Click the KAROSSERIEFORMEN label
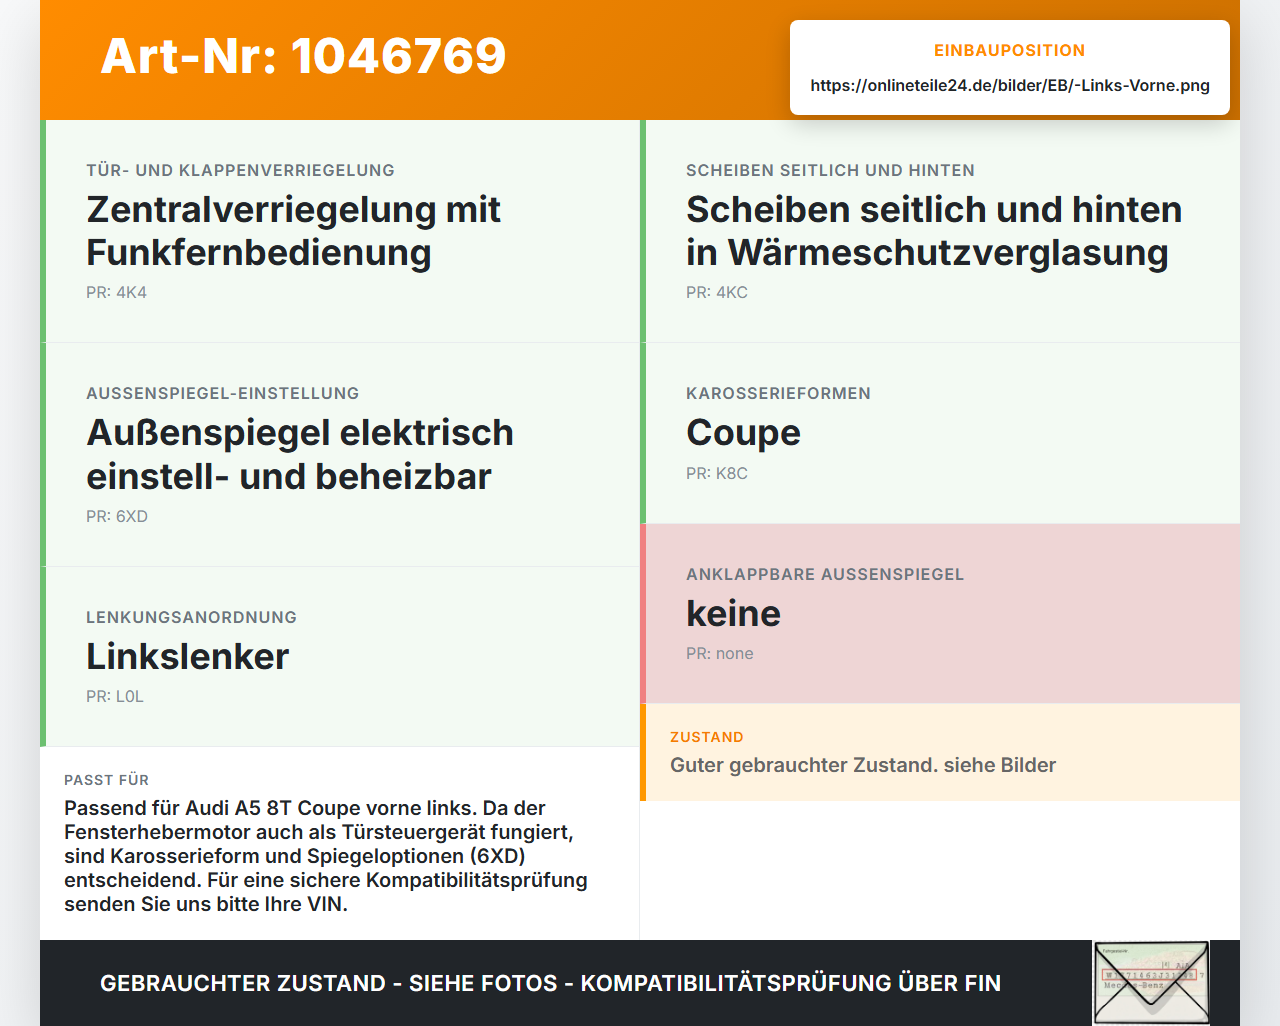 click(x=778, y=393)
